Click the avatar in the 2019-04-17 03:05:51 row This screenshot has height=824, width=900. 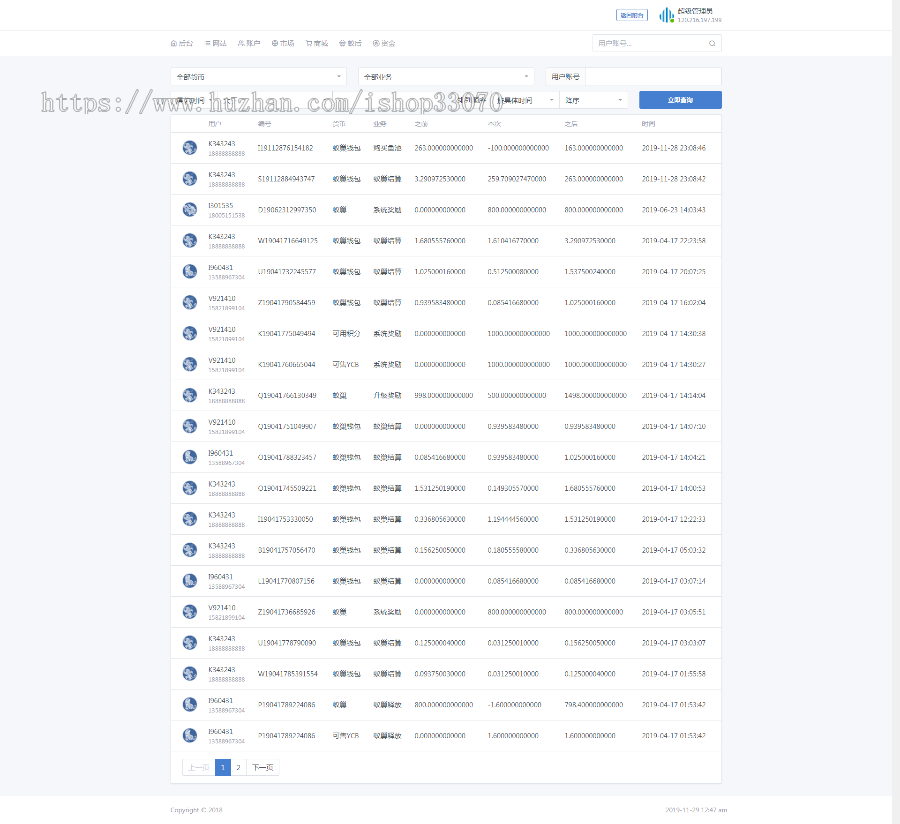pos(190,612)
